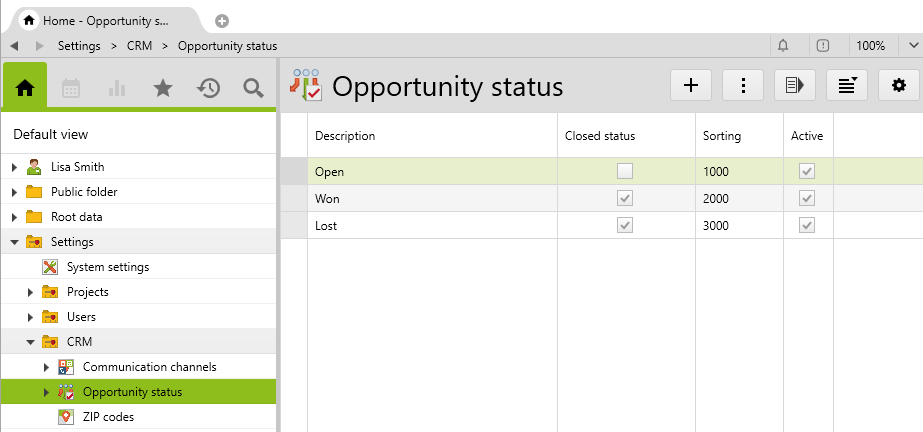Open the three-dot more options menu
The image size is (923, 432).
coord(743,86)
